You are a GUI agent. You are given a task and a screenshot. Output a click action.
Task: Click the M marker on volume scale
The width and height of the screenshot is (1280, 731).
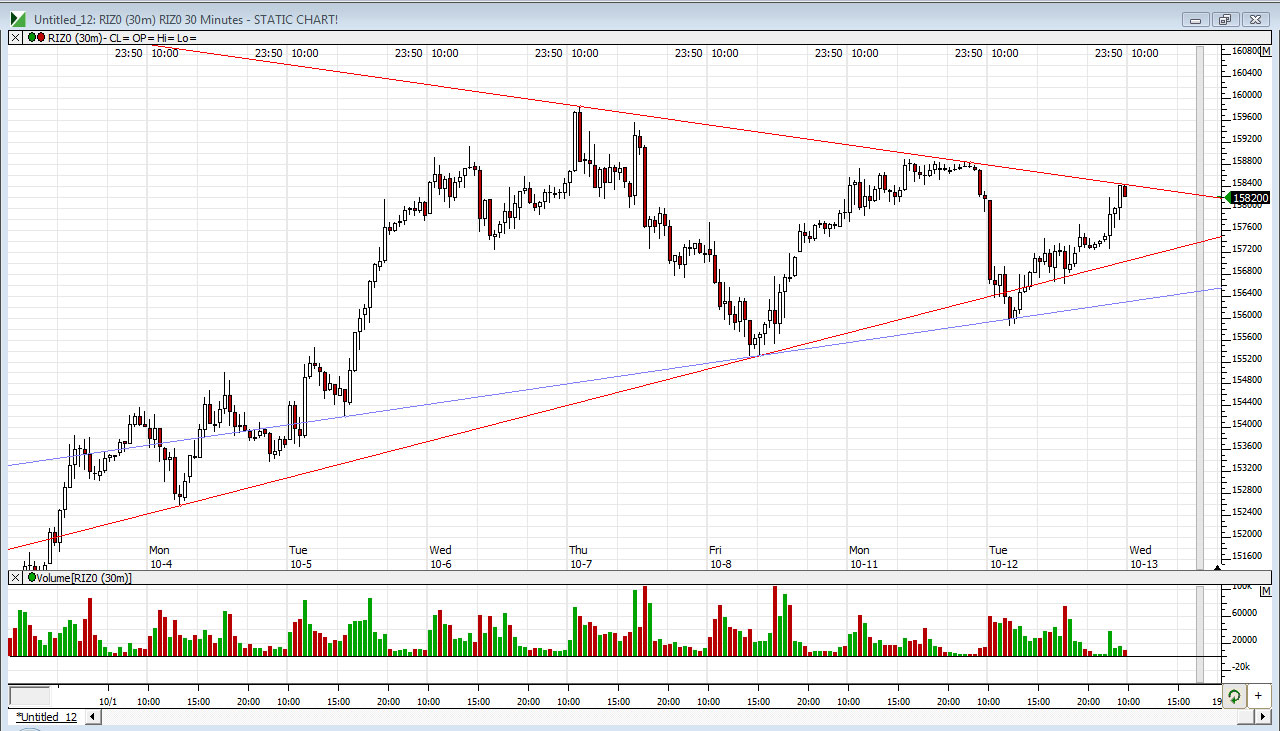[1264, 592]
